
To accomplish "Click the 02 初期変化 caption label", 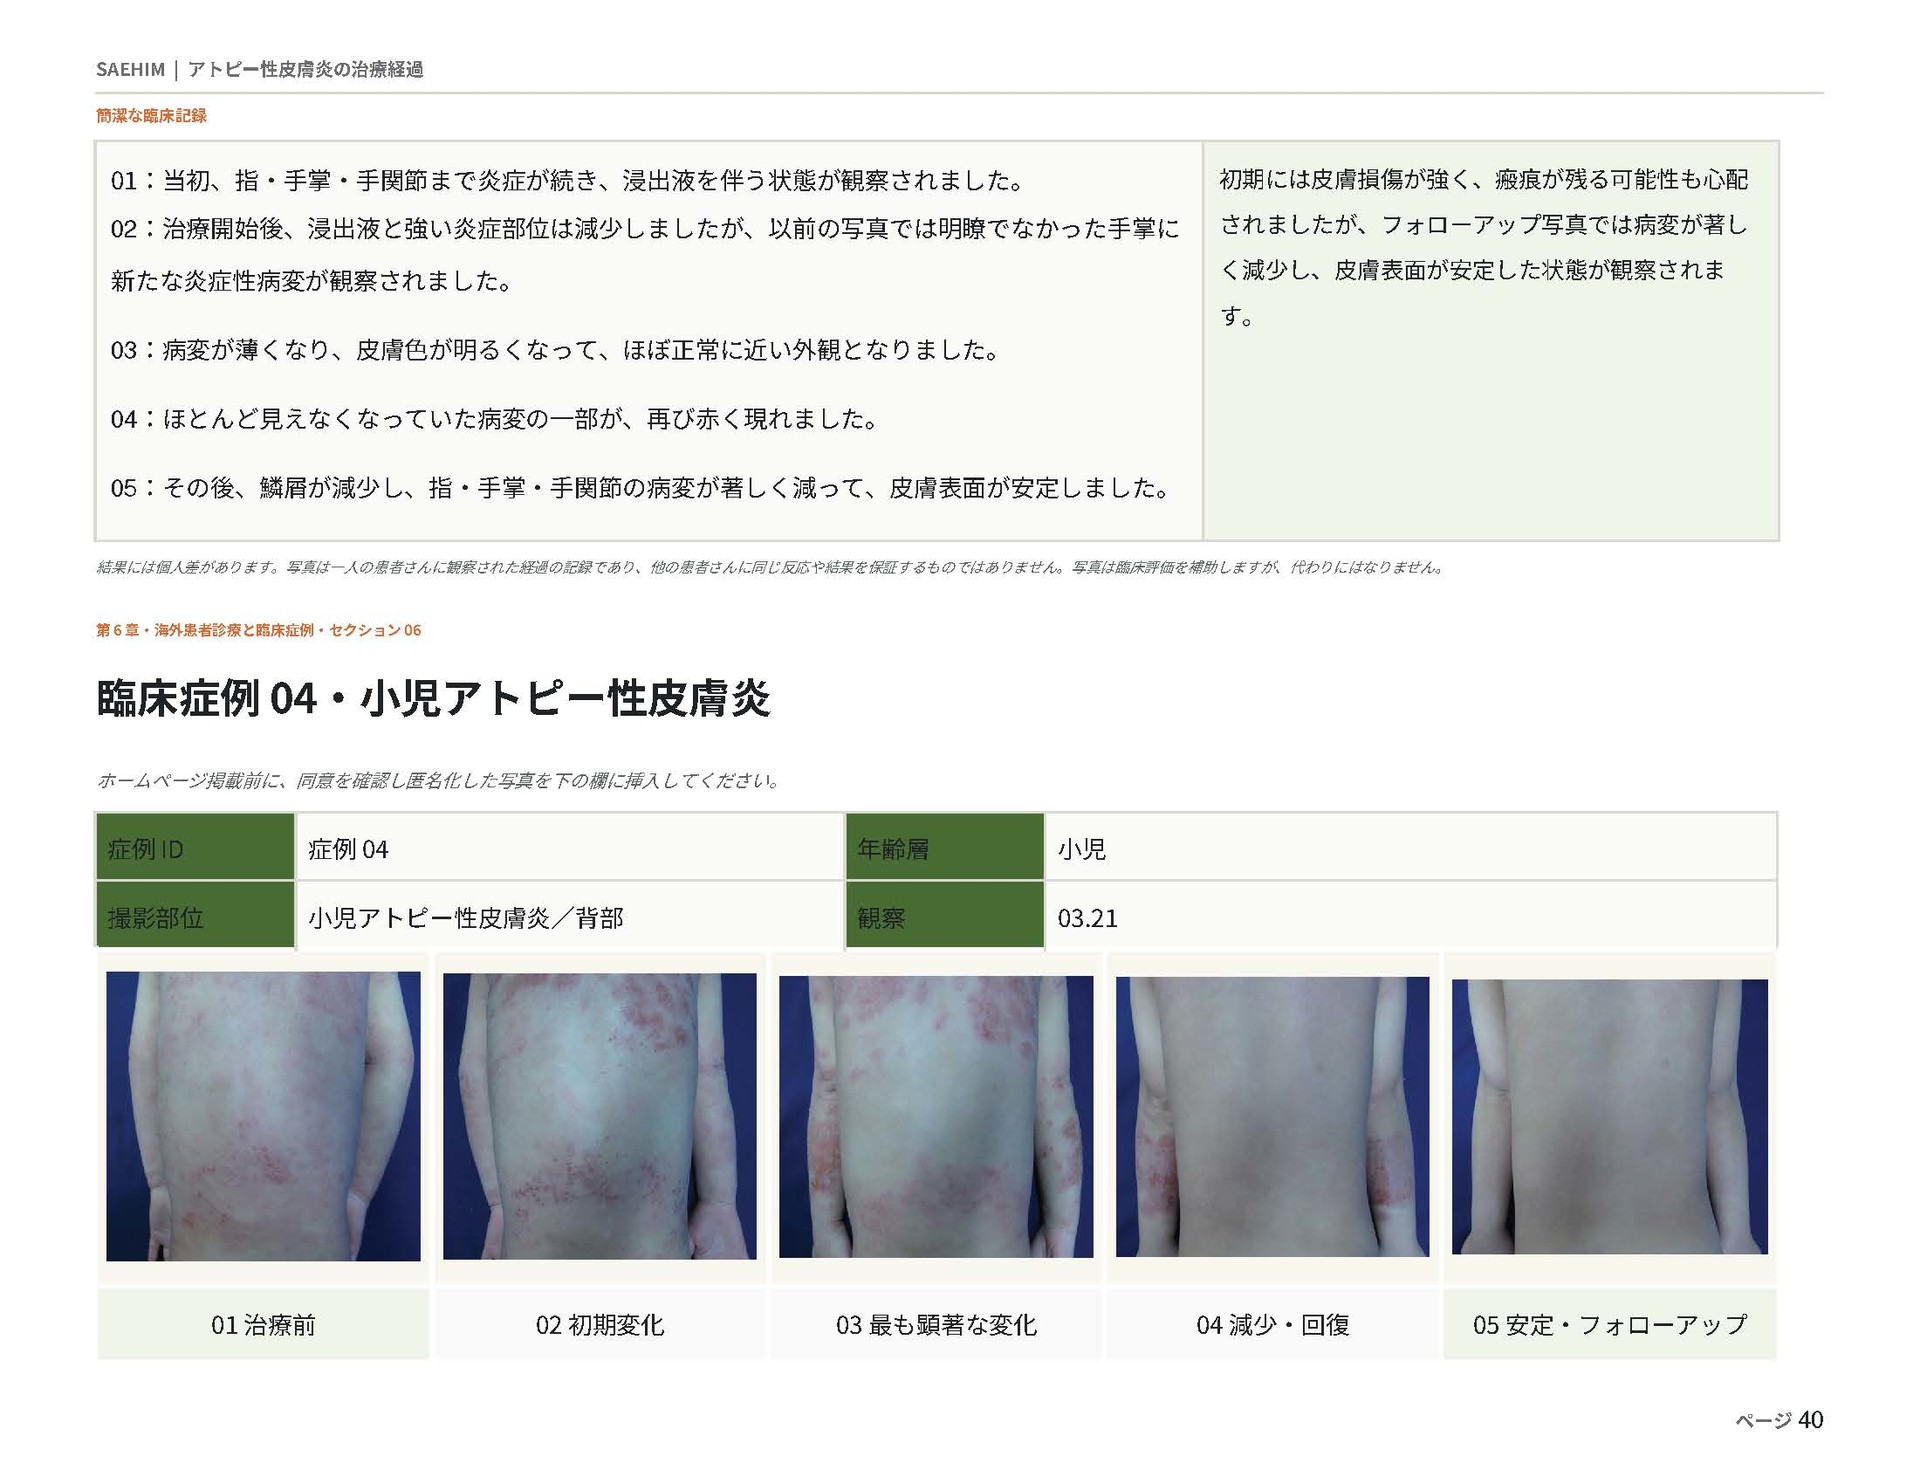I will tap(600, 1325).
